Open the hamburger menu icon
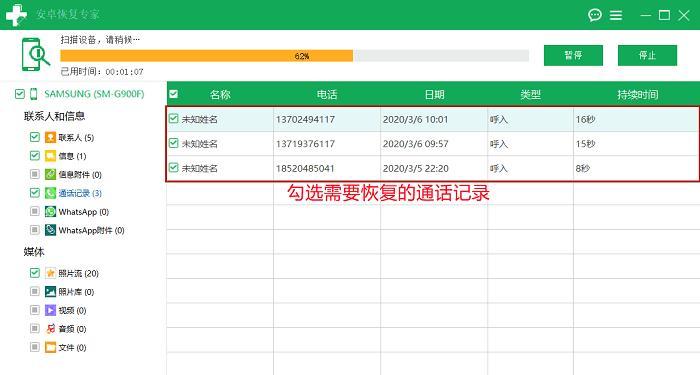Screen dimensions: 700x375 click(616, 15)
